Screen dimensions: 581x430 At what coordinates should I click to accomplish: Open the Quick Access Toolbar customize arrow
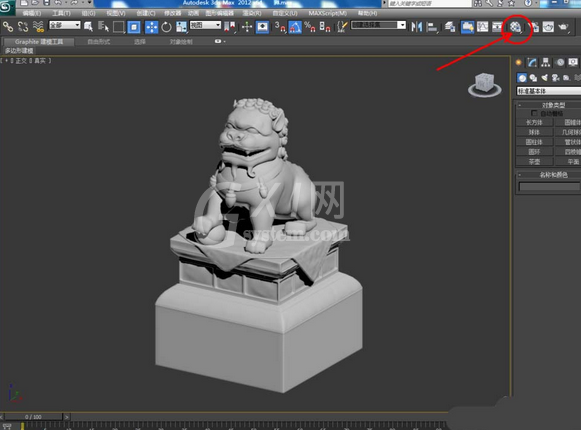coord(90,3)
